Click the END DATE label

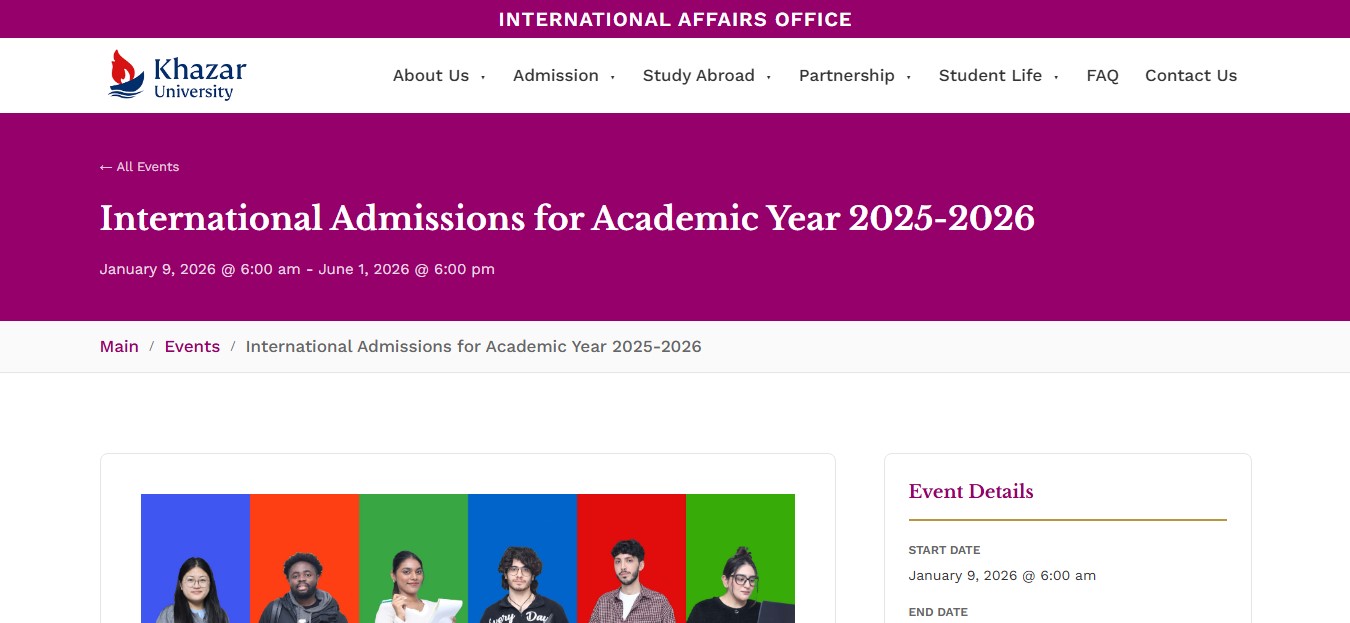pos(938,612)
